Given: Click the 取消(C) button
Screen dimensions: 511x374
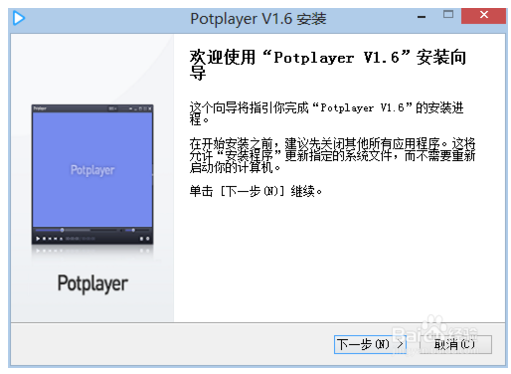Looking at the screenshot, I should pos(455,344).
